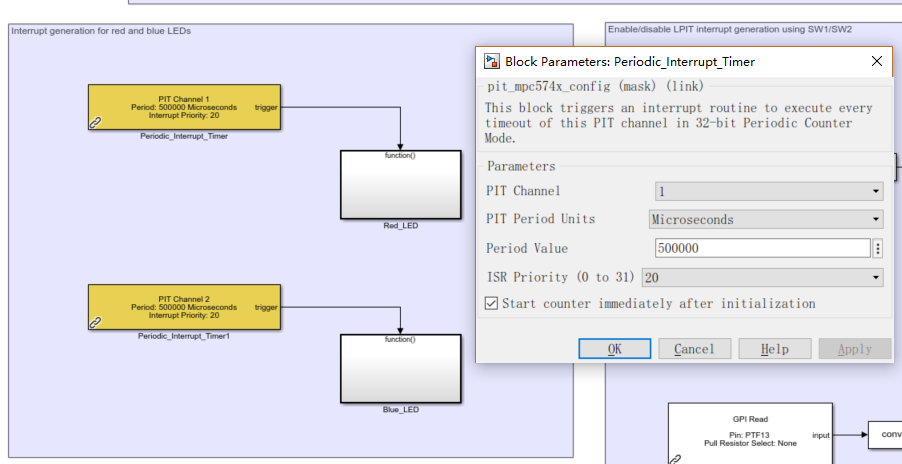Click the Simulink icon in dialog title bar
Viewport: 902px width, 464px height.
tap(491, 62)
